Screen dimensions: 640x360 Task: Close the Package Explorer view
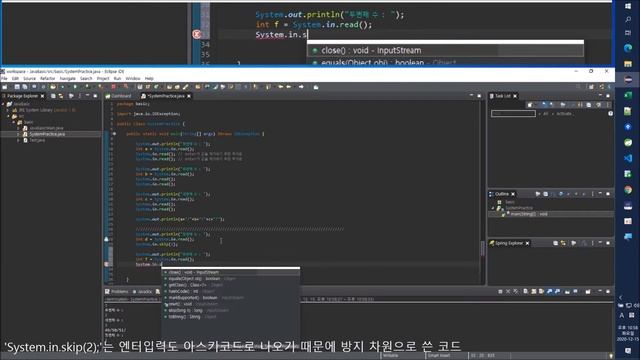tap(42, 96)
